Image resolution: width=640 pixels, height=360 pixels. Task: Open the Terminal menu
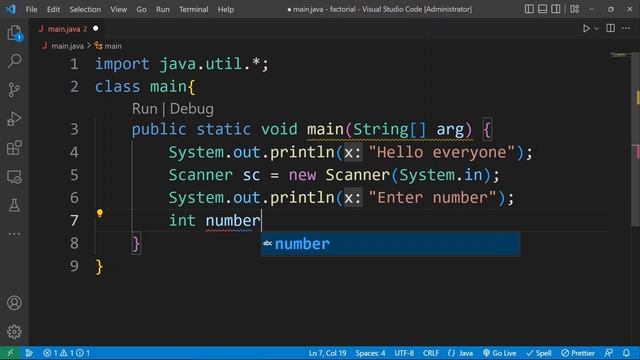[x=193, y=9]
